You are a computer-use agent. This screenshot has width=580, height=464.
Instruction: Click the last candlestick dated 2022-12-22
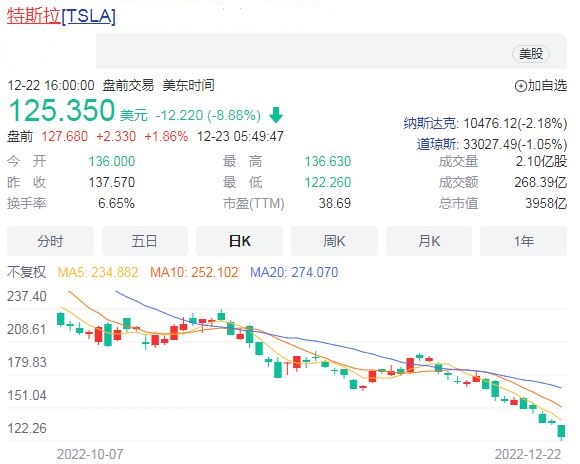pyautogui.click(x=562, y=431)
